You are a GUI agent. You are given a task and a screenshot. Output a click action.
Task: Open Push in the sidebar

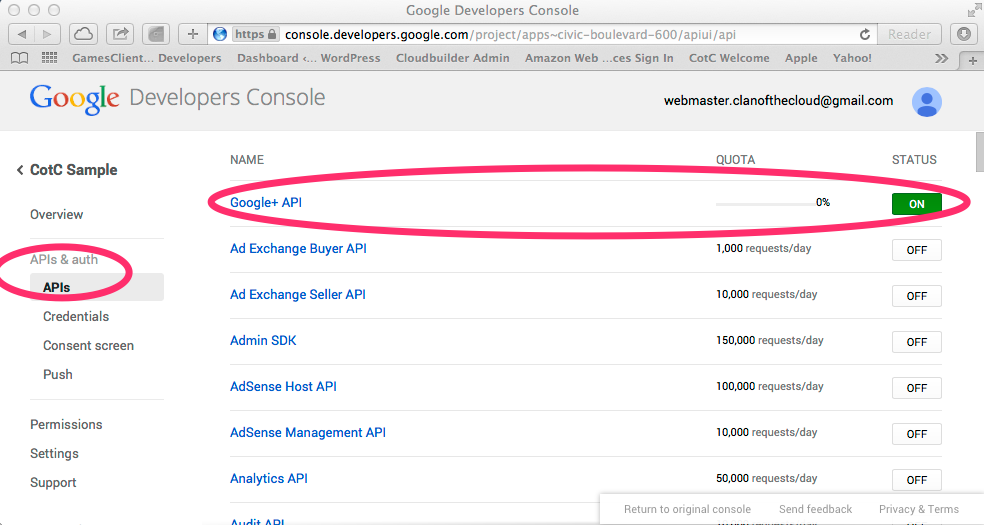click(58, 374)
